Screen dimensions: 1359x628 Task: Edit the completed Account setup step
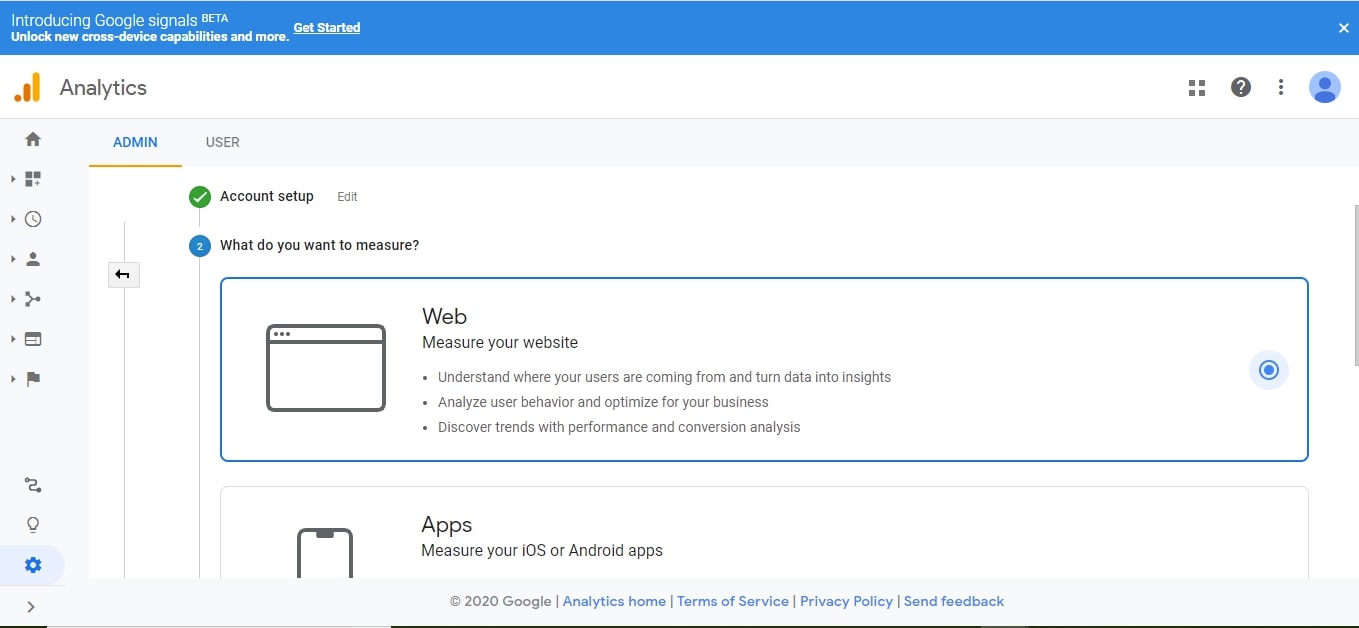pos(347,197)
